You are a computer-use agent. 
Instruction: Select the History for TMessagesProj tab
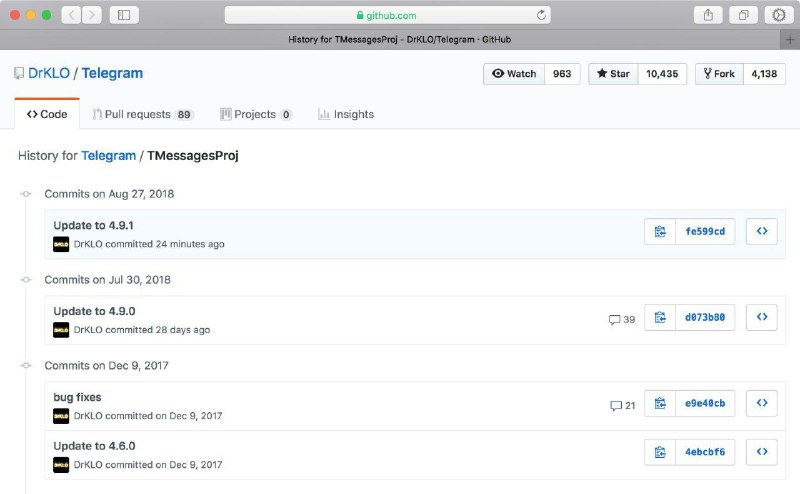point(399,39)
